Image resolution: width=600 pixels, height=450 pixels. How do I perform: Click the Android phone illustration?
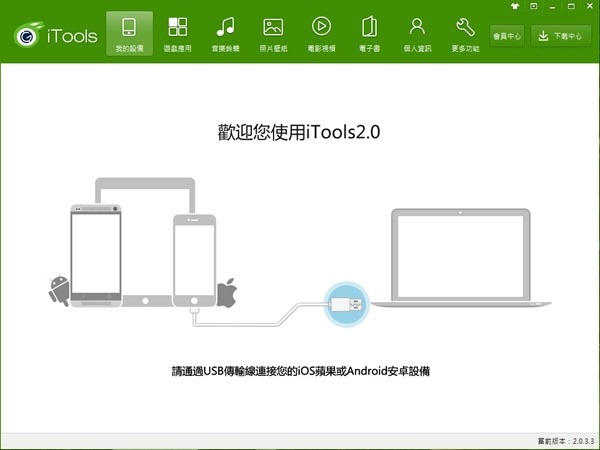pyautogui.click(x=96, y=256)
